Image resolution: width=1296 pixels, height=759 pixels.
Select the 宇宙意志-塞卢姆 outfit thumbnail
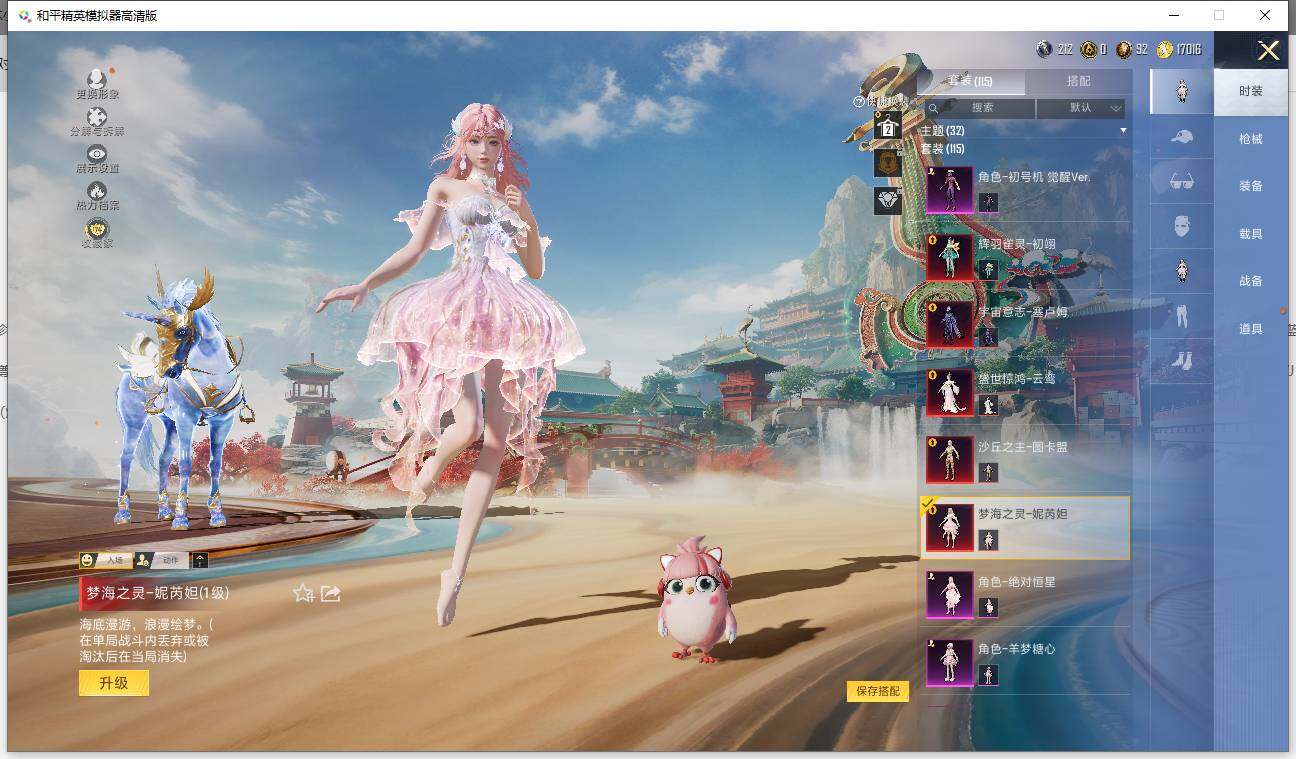(949, 325)
